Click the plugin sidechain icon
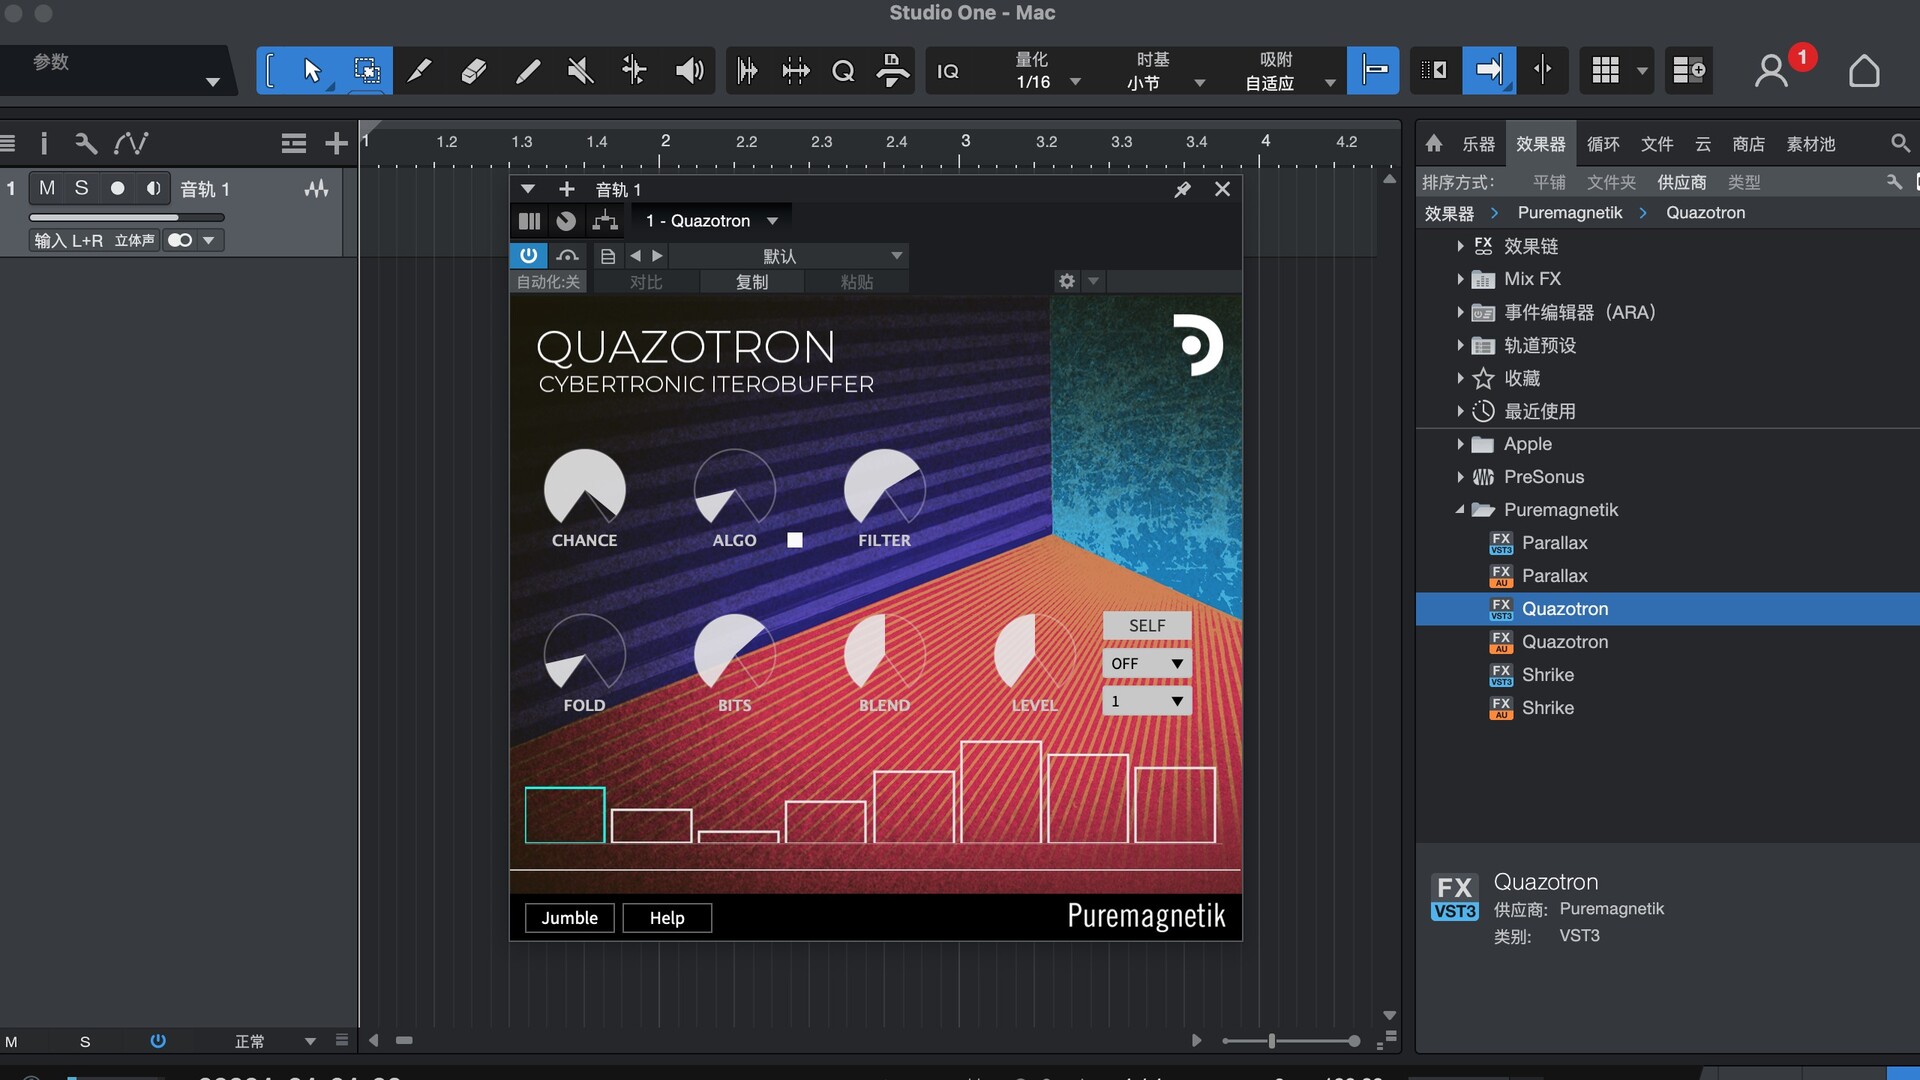The image size is (1920, 1080). tap(568, 256)
